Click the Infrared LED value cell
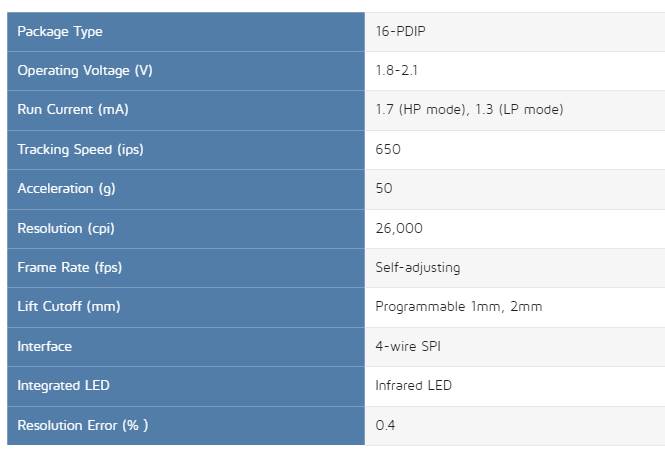 point(515,386)
